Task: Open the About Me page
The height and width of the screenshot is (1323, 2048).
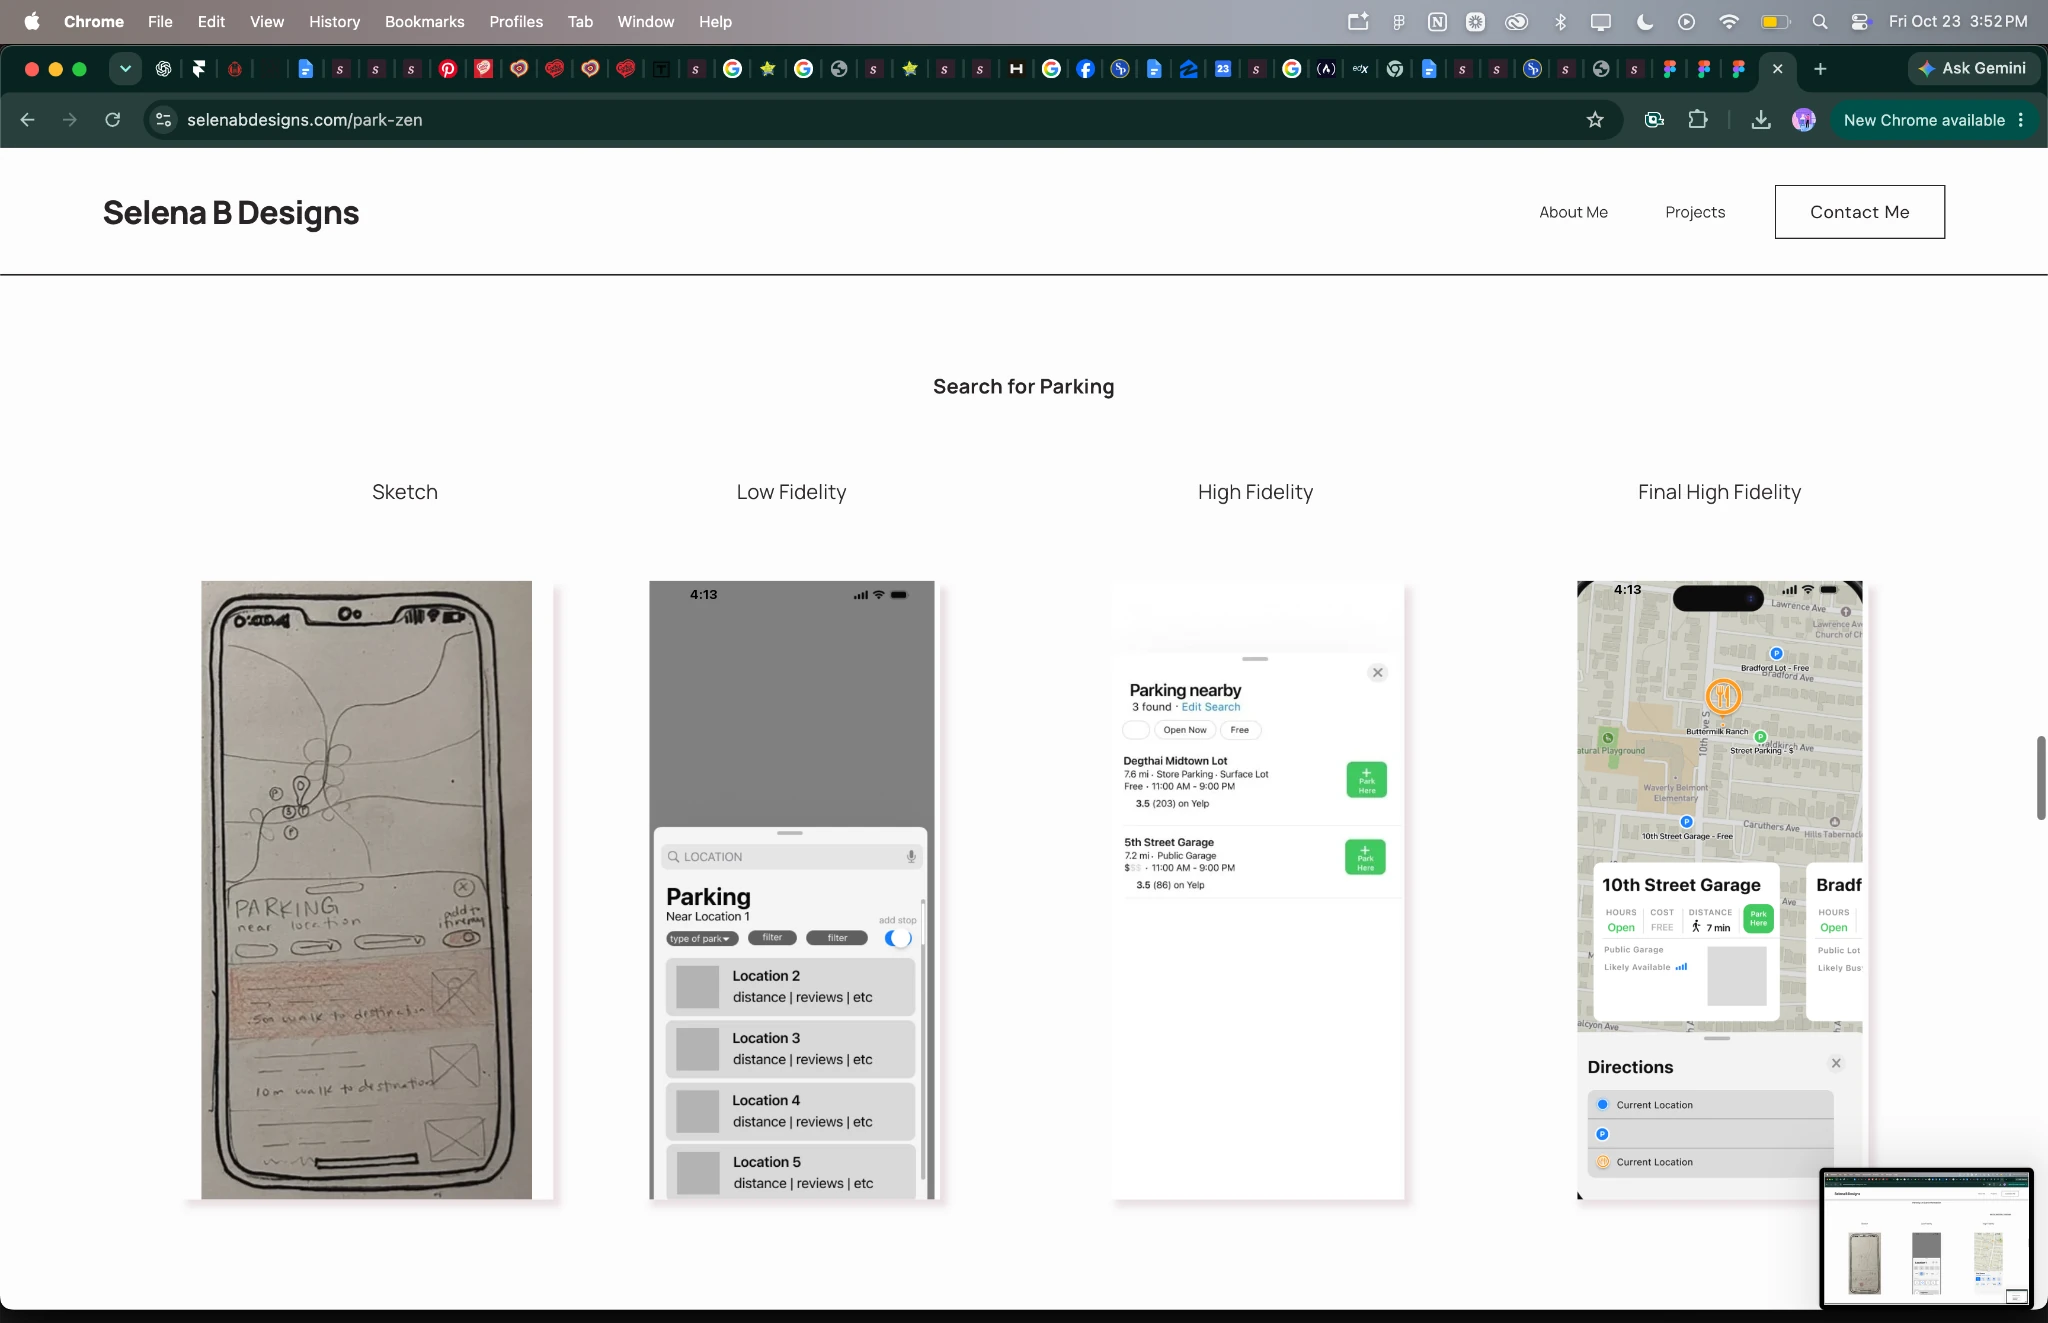Action: click(x=1573, y=212)
